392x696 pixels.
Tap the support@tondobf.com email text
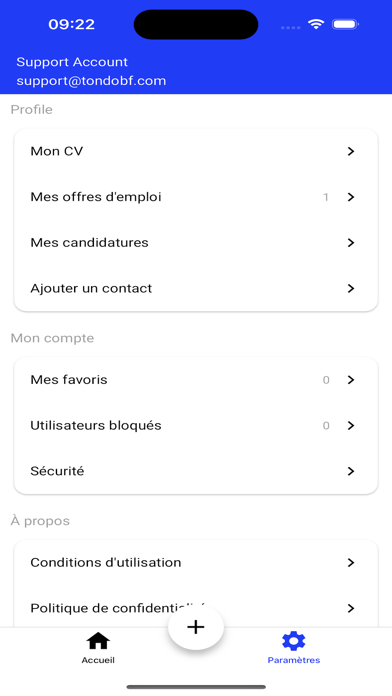click(x=91, y=81)
